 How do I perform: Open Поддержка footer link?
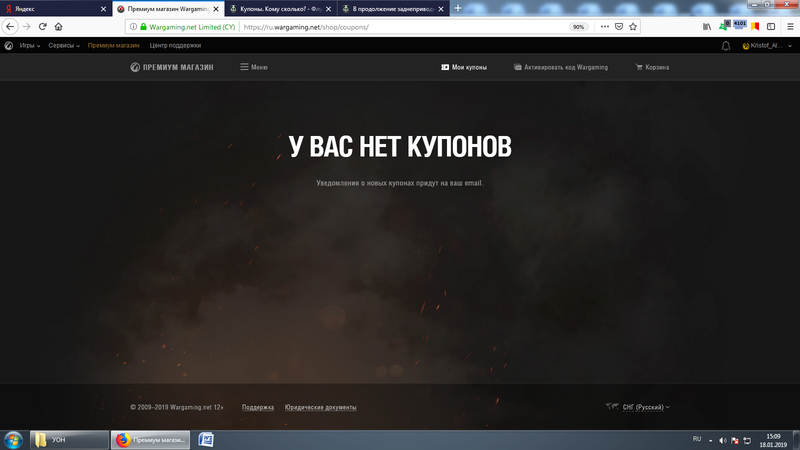(x=258, y=407)
